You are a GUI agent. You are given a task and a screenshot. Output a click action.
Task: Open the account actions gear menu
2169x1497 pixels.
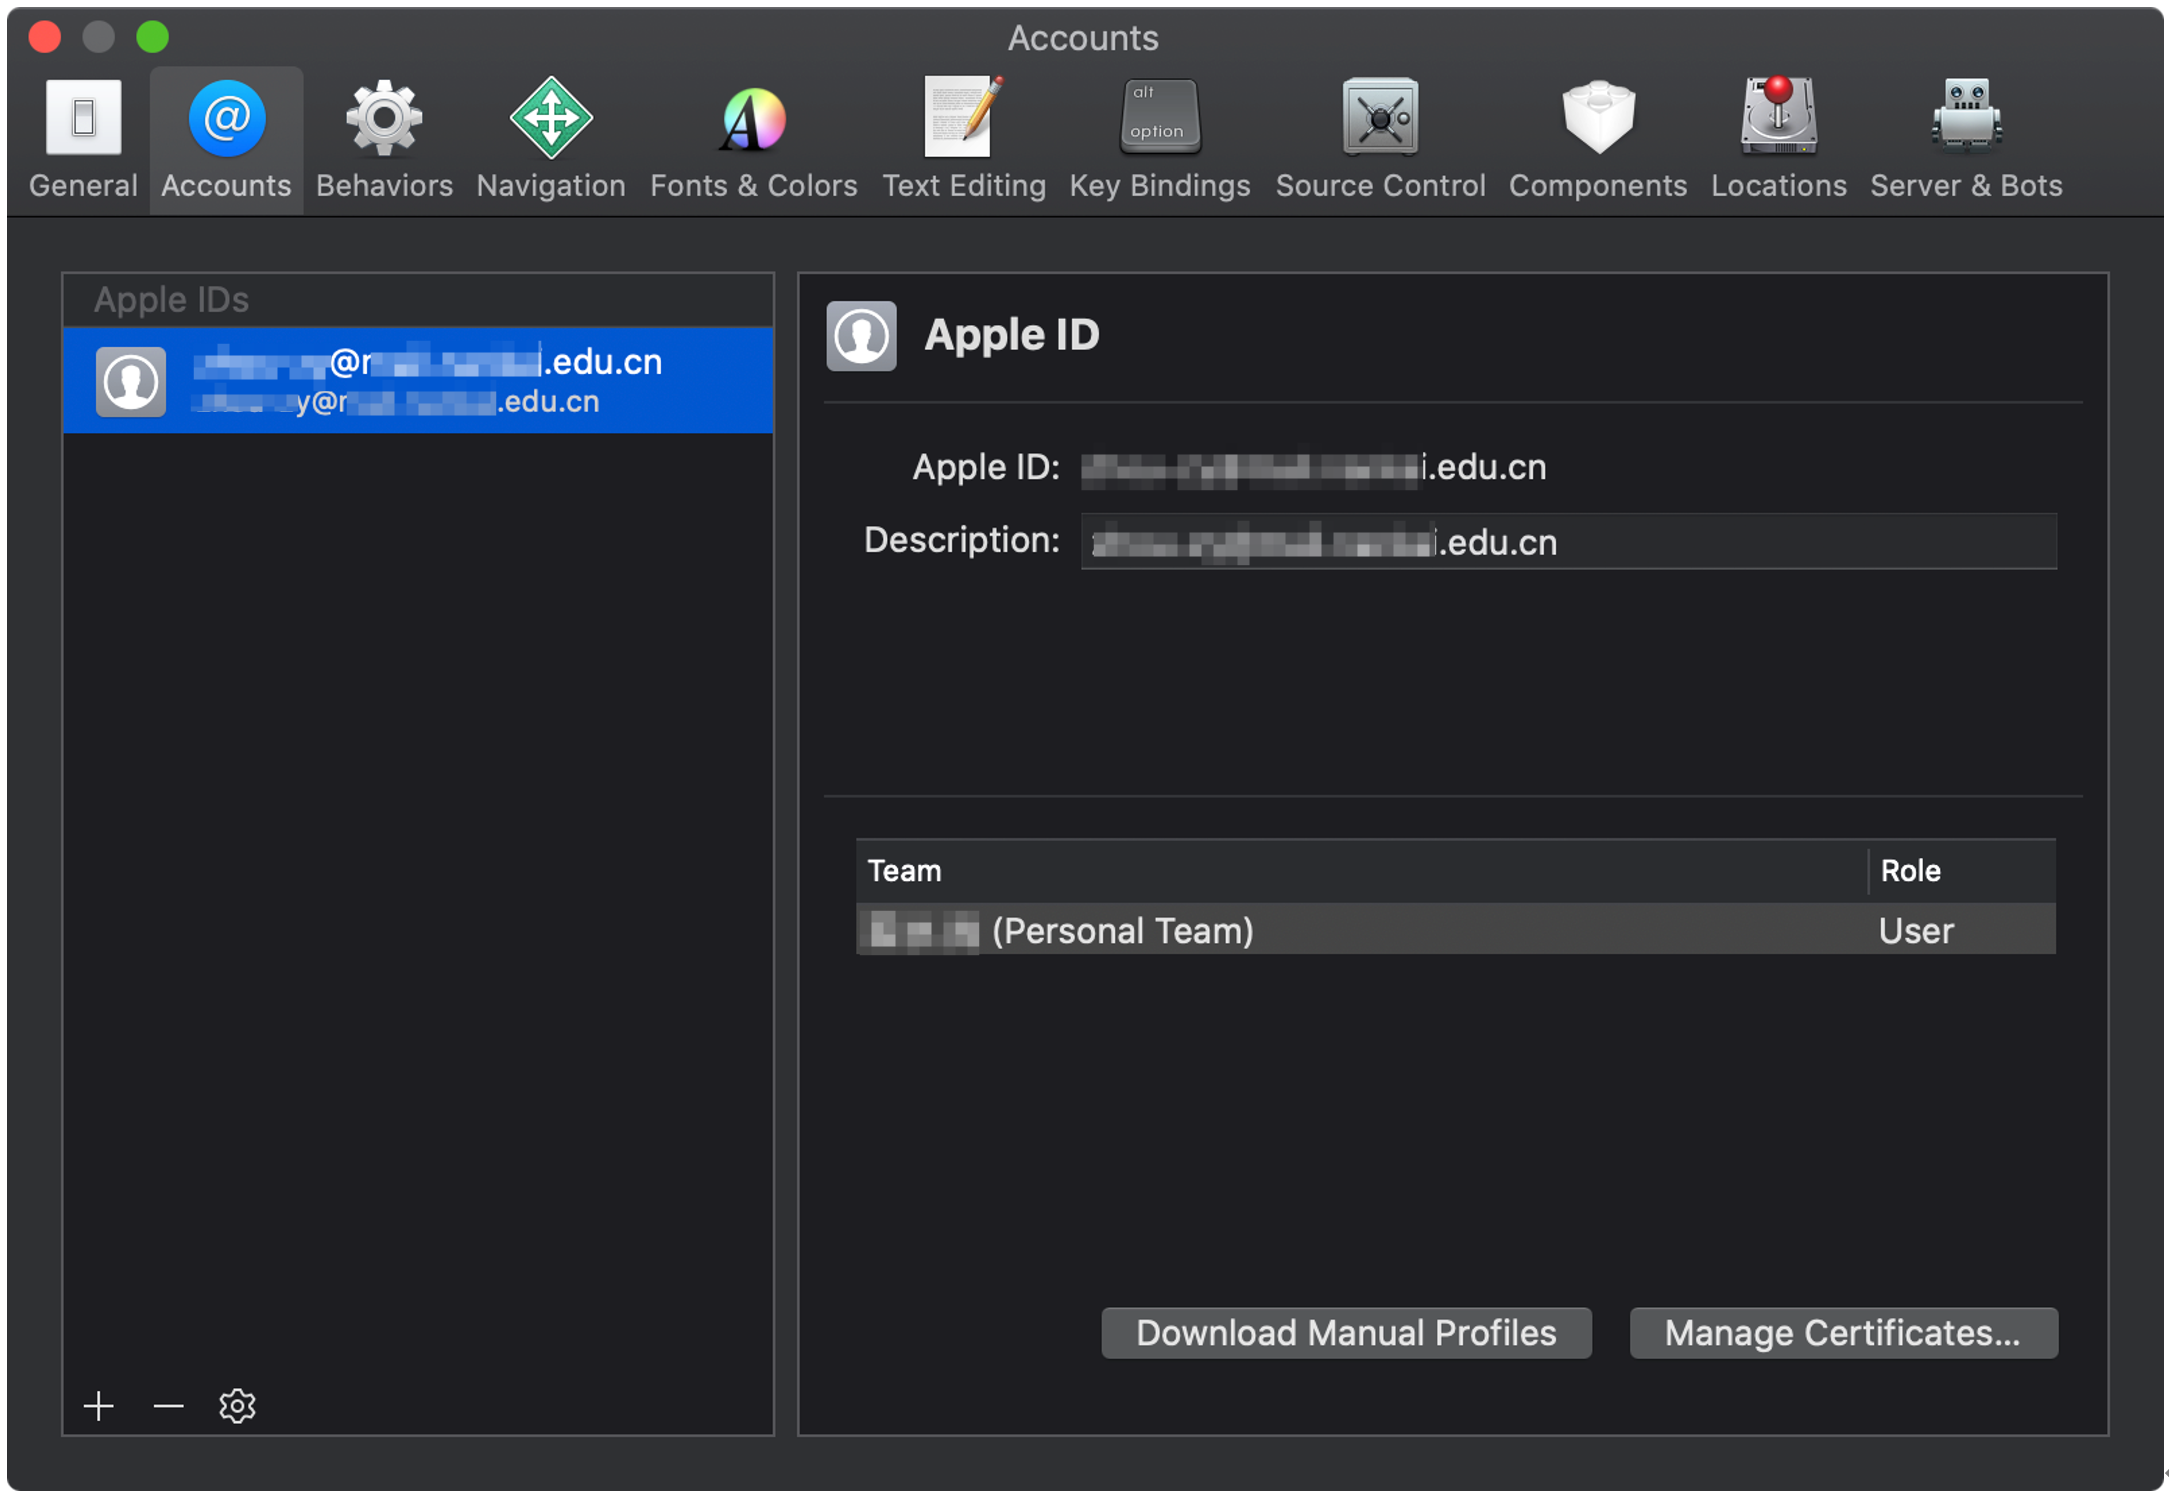coord(237,1405)
